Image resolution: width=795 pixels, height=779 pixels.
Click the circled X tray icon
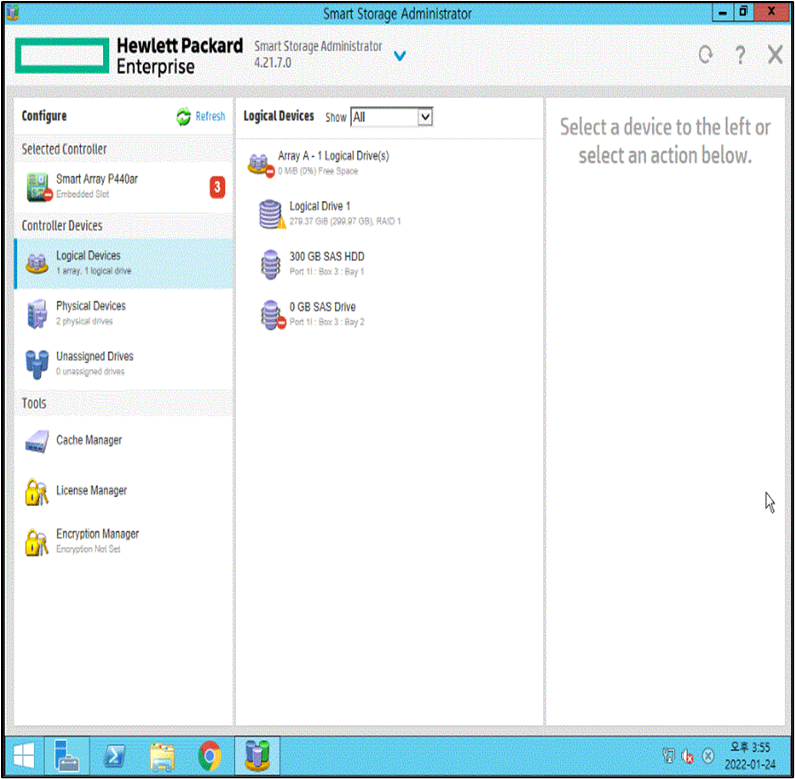pos(708,756)
